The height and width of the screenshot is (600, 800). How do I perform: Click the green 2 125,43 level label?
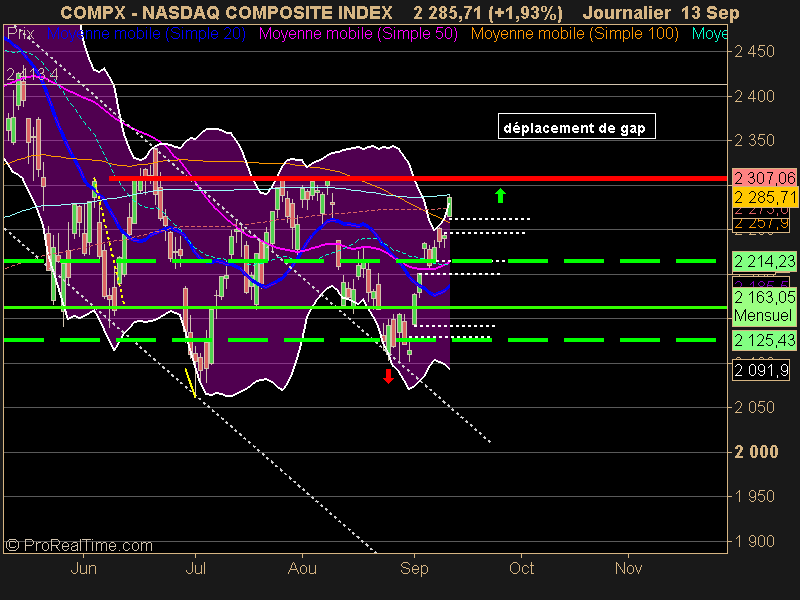tap(764, 340)
